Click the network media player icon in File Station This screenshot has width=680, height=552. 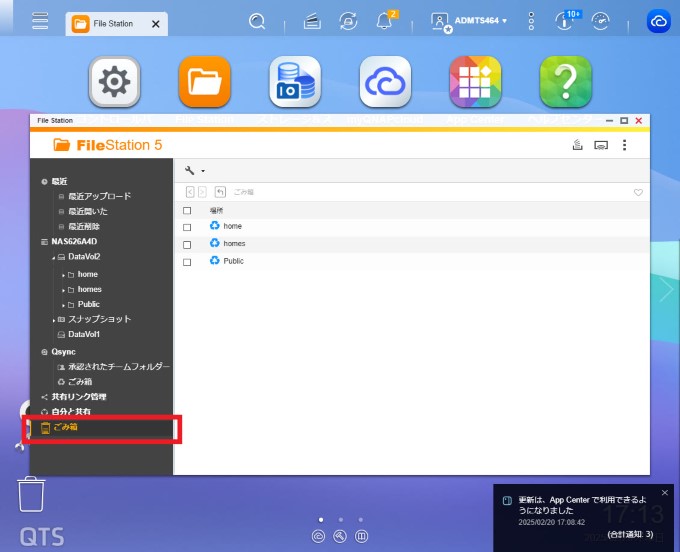601,145
